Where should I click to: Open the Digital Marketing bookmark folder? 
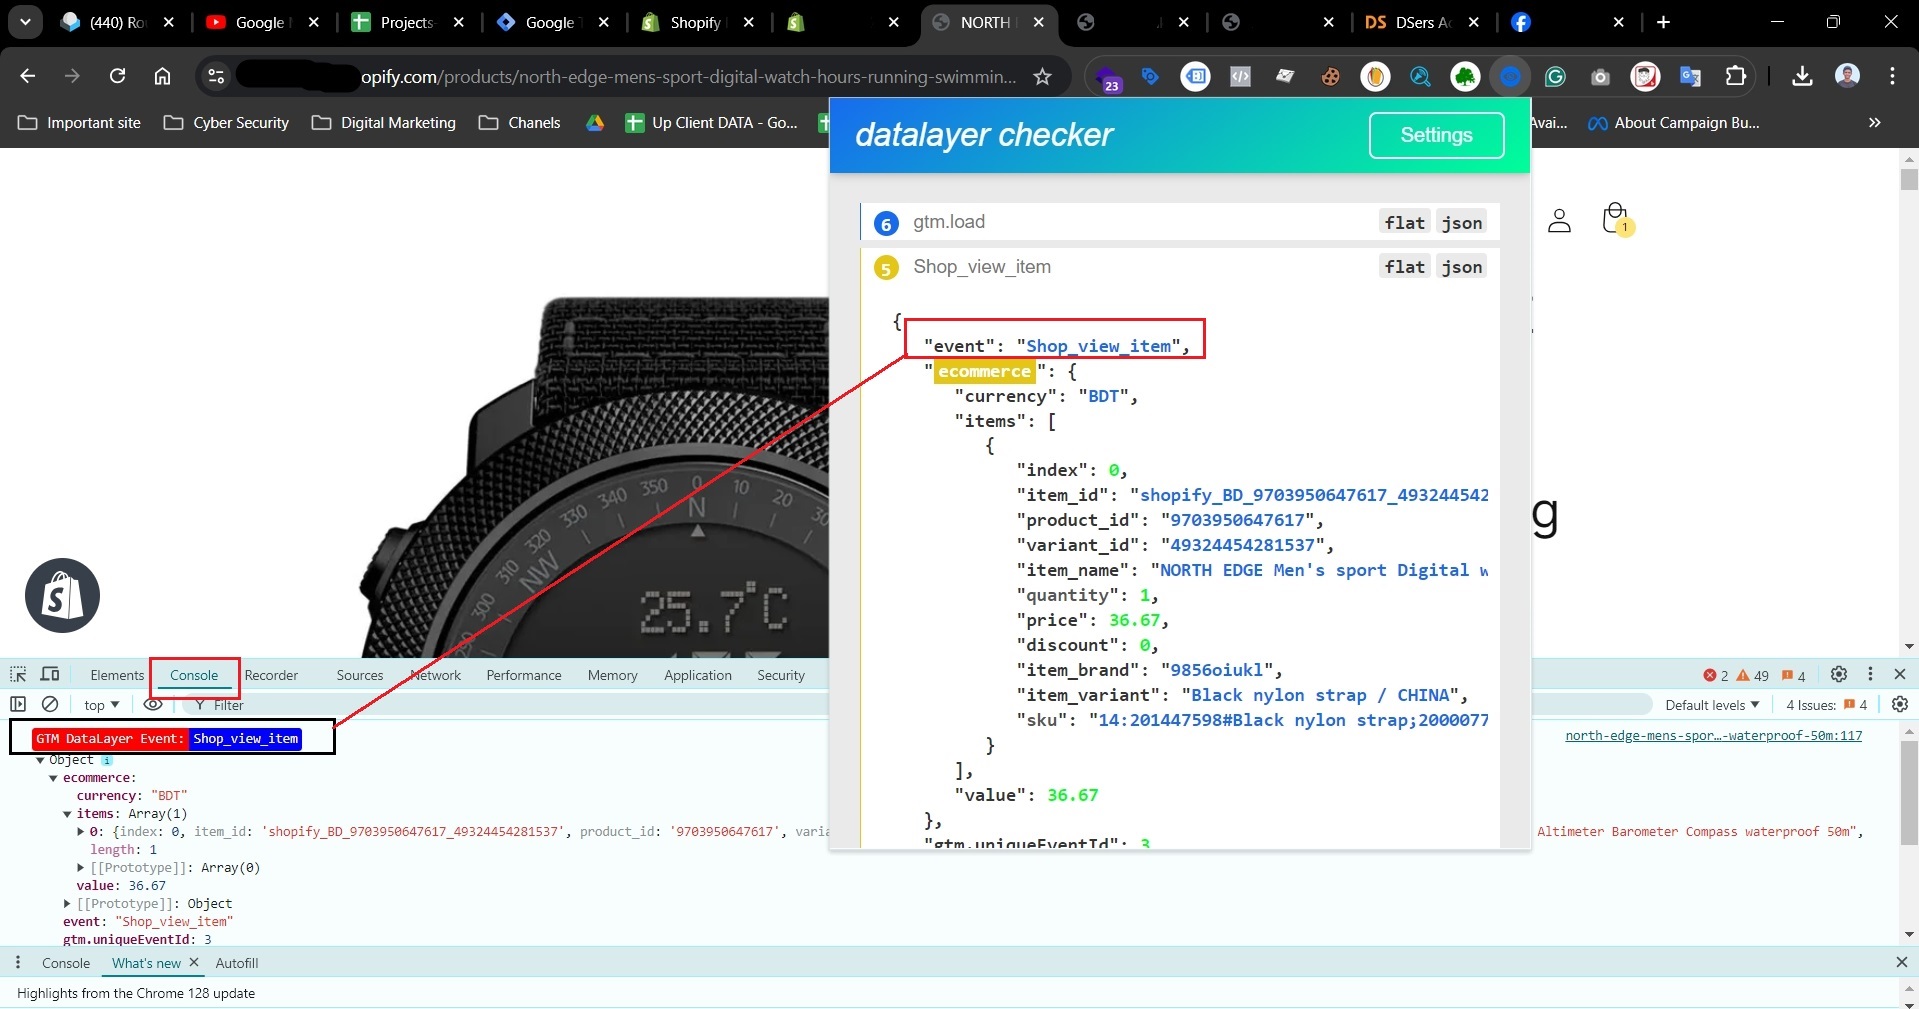384,122
